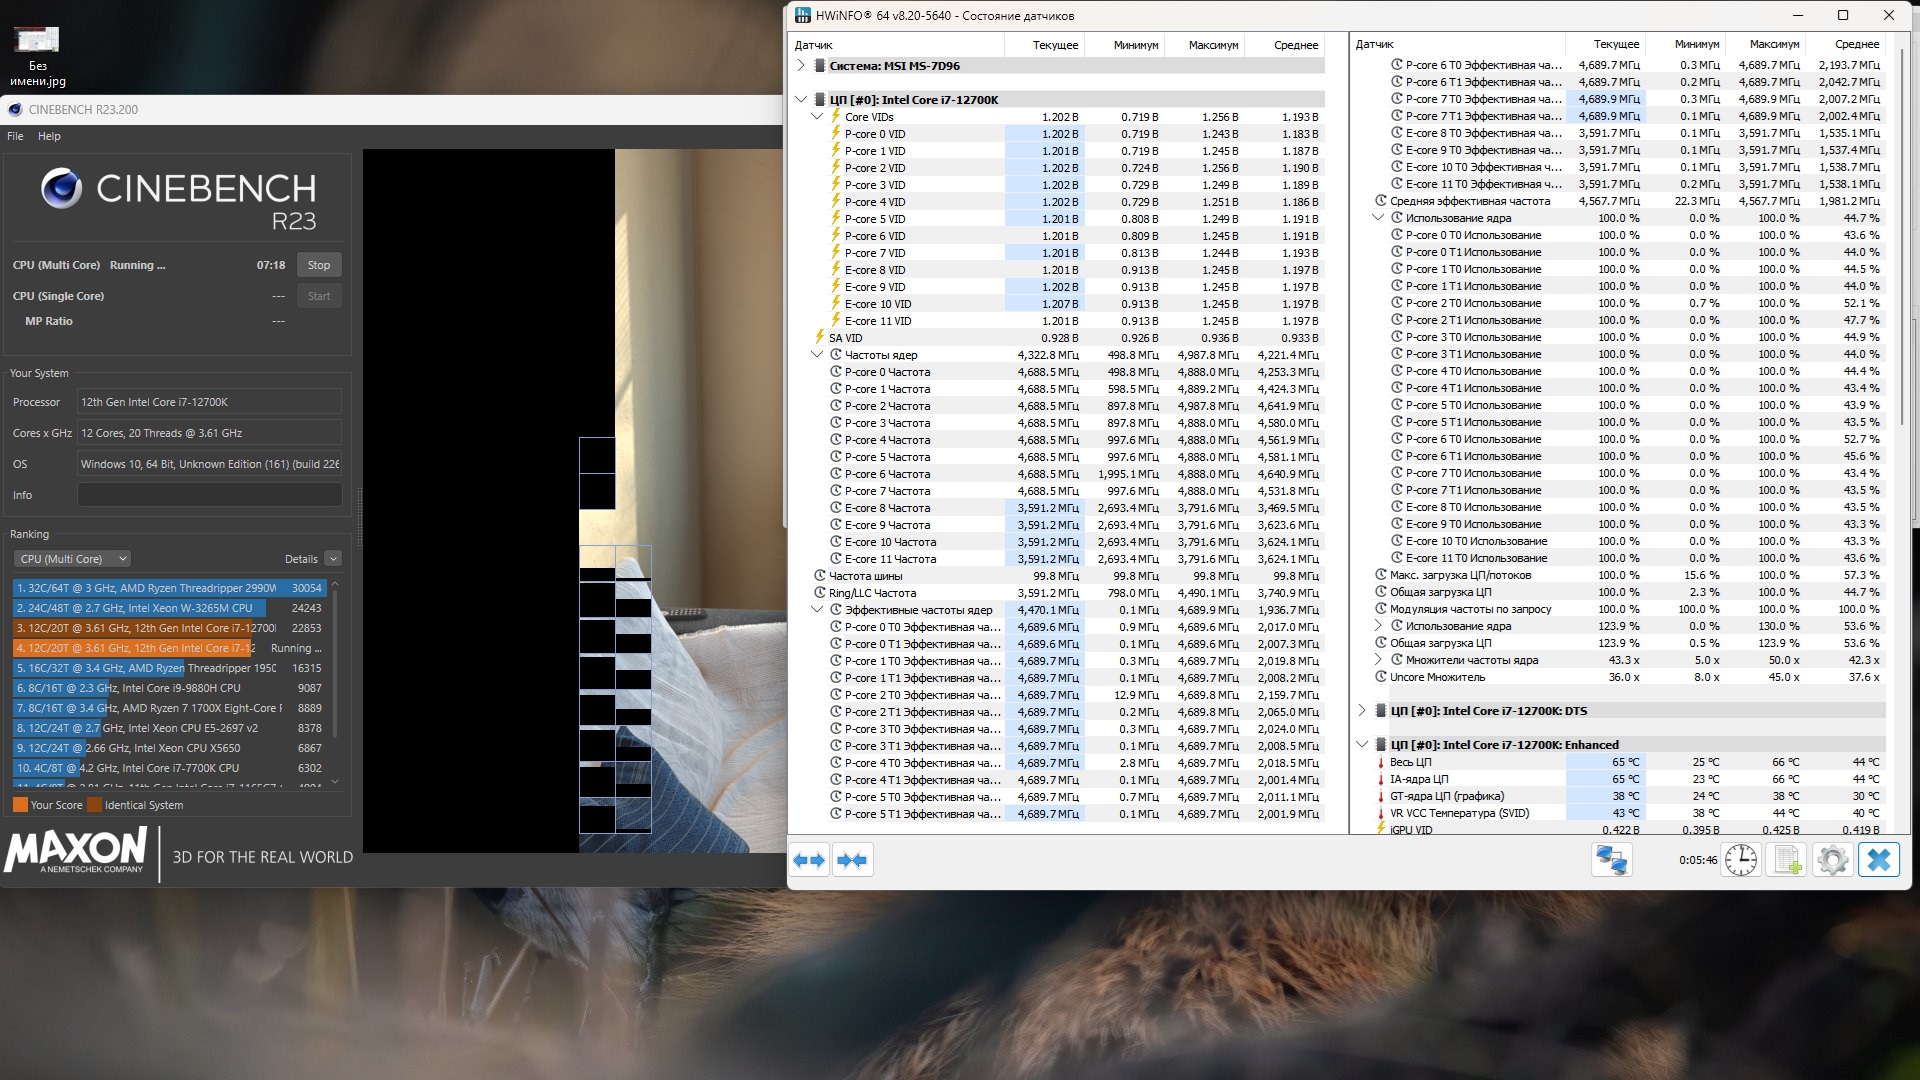Stop the running multi core test

[x=319, y=265]
